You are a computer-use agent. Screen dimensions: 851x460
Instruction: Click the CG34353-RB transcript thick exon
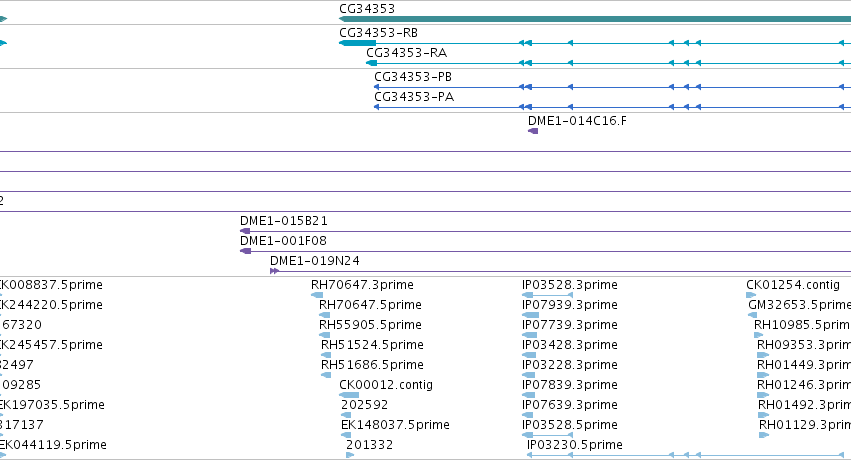tap(358, 43)
